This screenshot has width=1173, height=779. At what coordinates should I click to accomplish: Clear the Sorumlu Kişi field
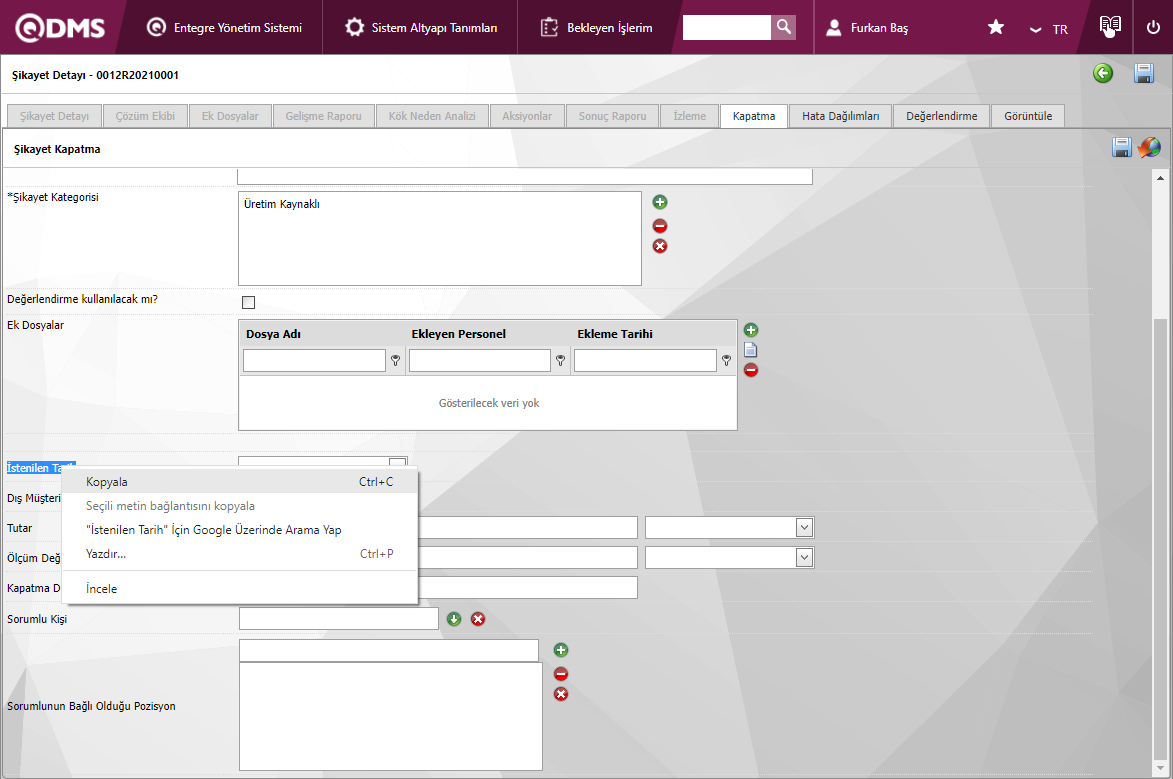478,619
